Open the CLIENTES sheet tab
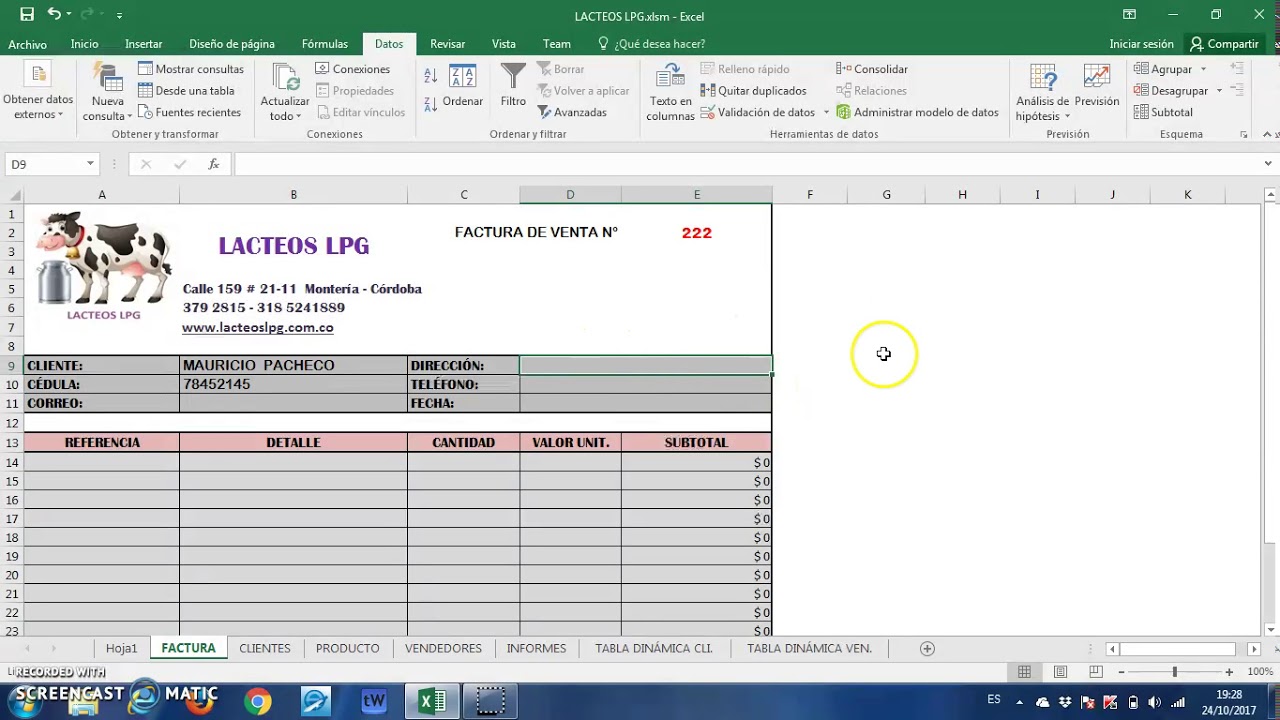The width and height of the screenshot is (1280, 720). coord(265,648)
